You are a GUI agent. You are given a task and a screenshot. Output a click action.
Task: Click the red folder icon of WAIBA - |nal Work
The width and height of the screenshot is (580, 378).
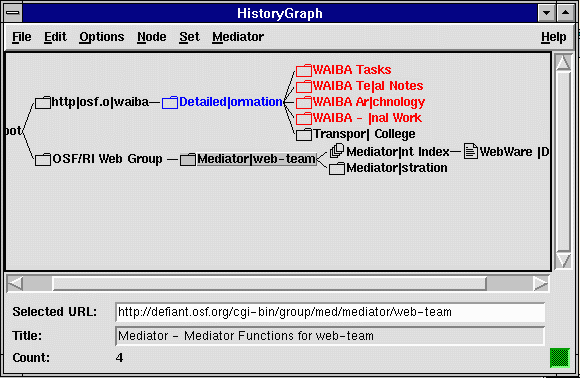click(x=304, y=118)
